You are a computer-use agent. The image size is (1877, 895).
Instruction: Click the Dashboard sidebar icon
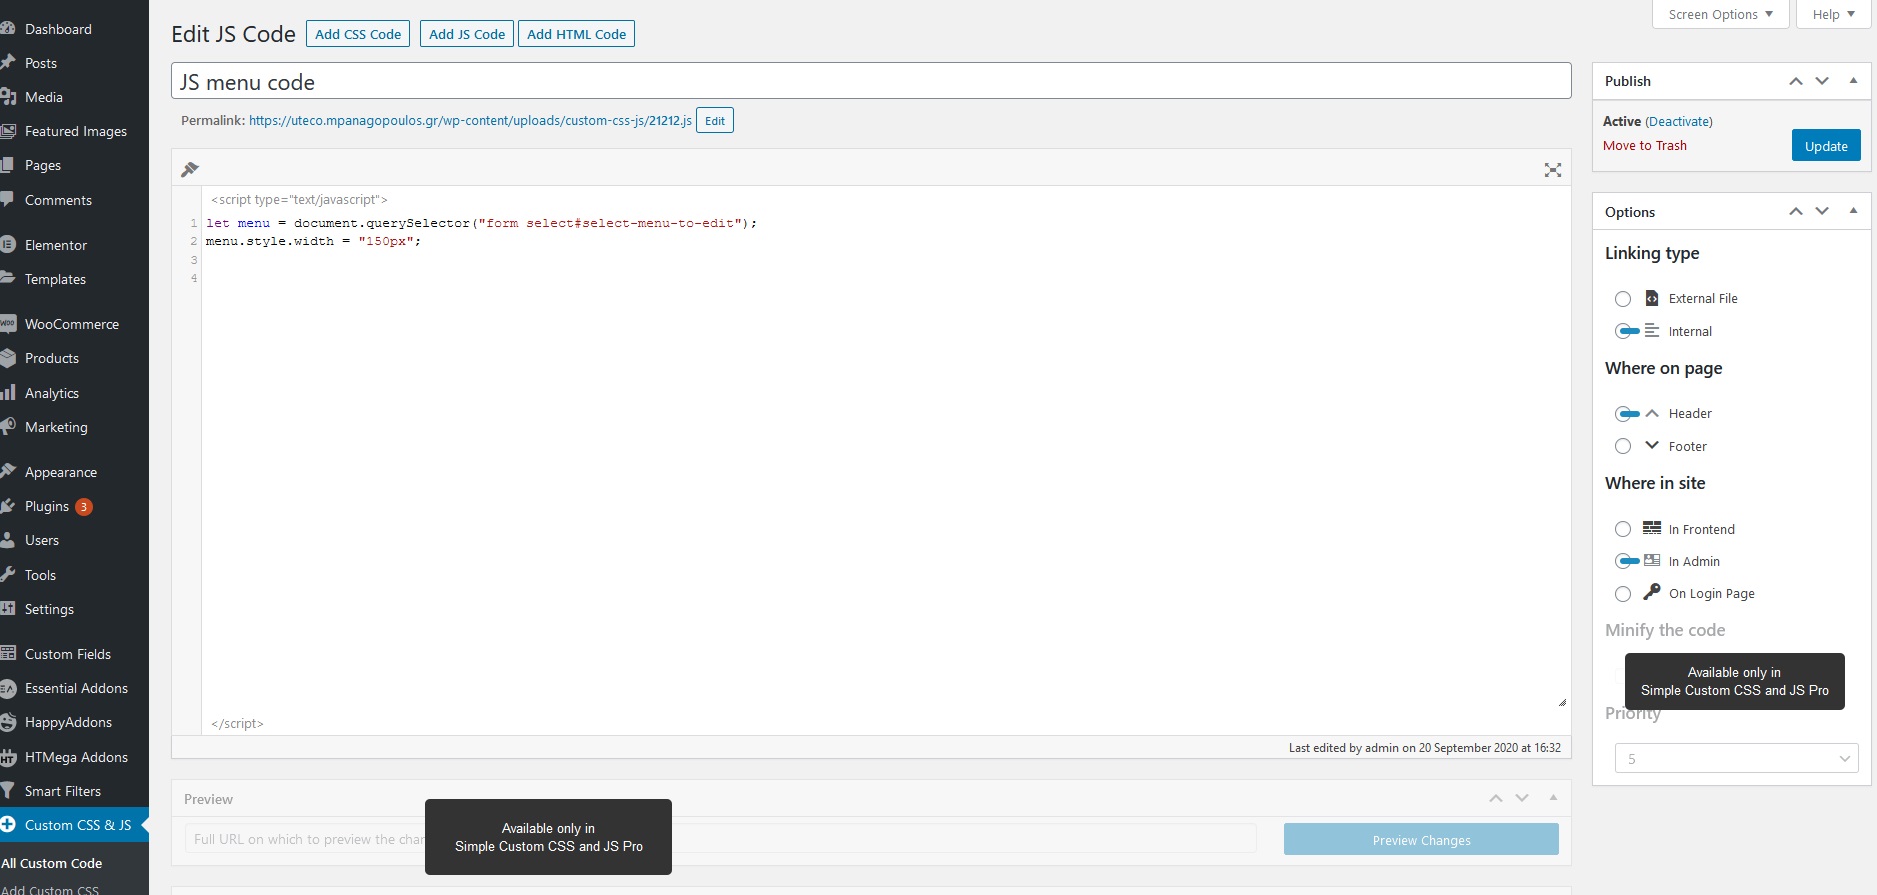point(8,29)
